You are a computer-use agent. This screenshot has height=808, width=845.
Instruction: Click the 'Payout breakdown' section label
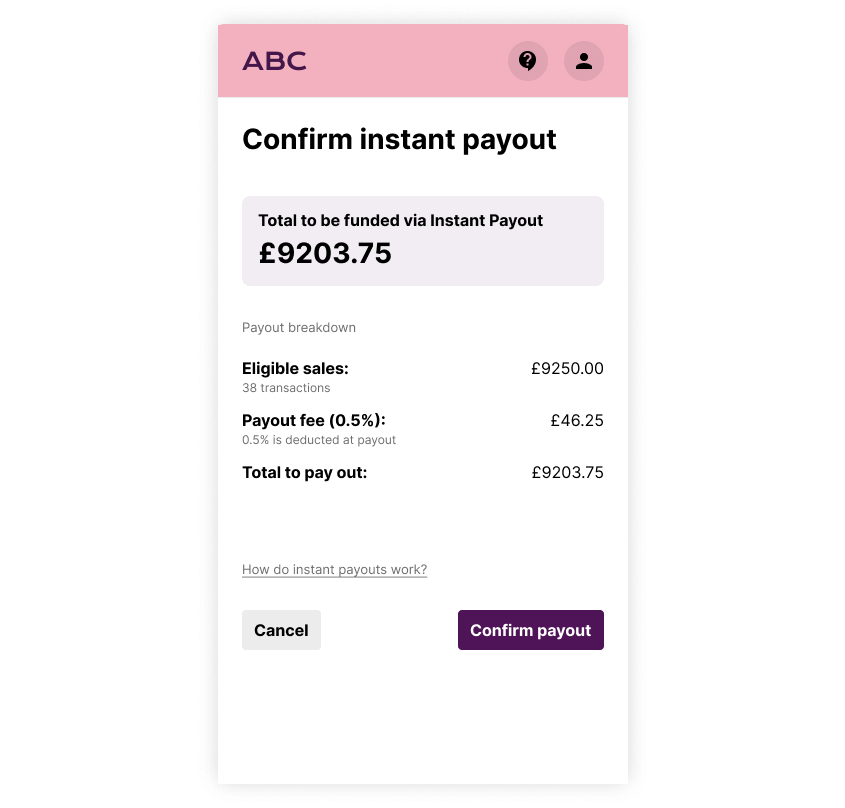[299, 328]
